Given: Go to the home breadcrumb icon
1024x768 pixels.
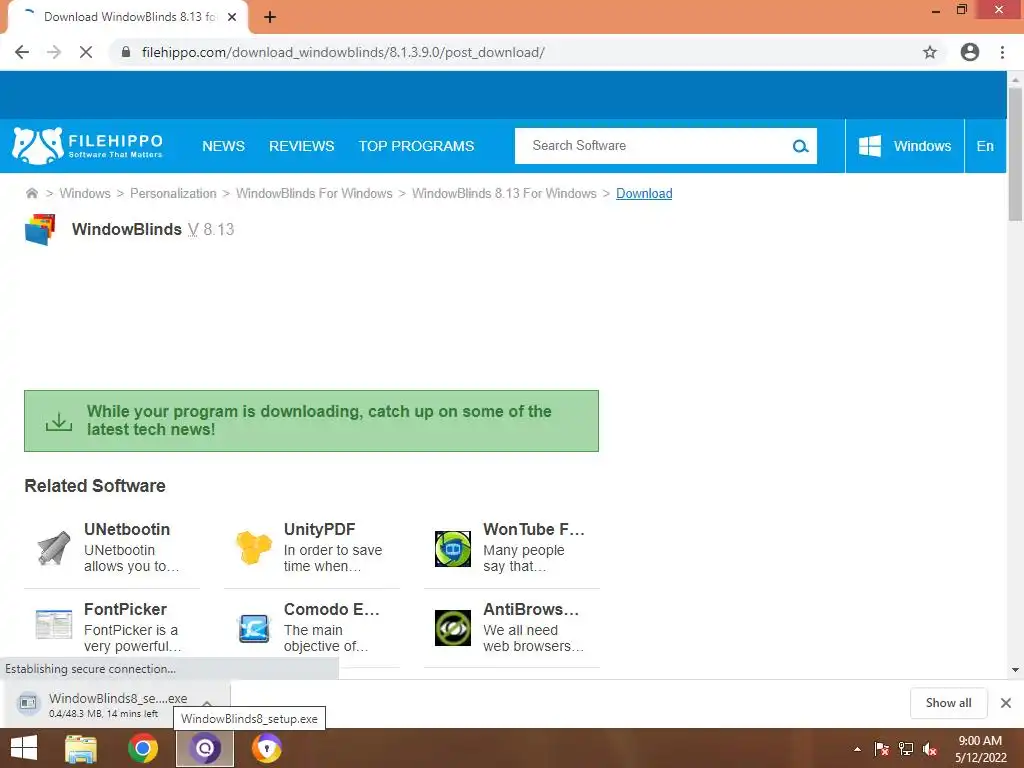Looking at the screenshot, I should coord(31,193).
